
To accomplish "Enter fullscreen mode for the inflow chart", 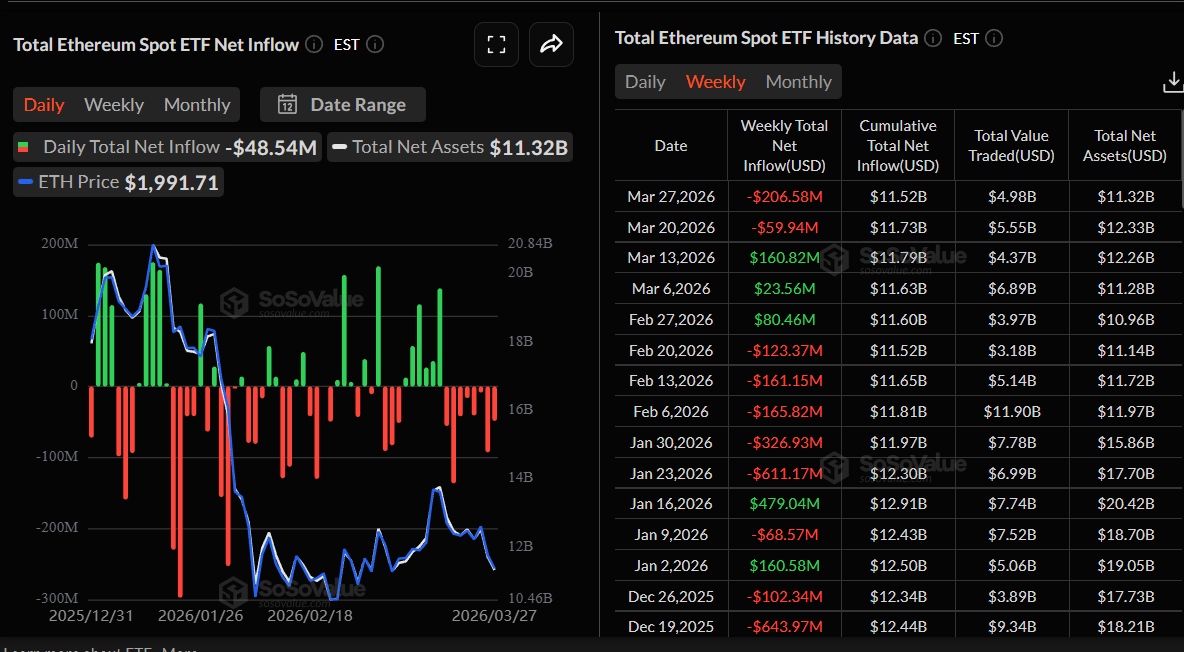I will [496, 44].
